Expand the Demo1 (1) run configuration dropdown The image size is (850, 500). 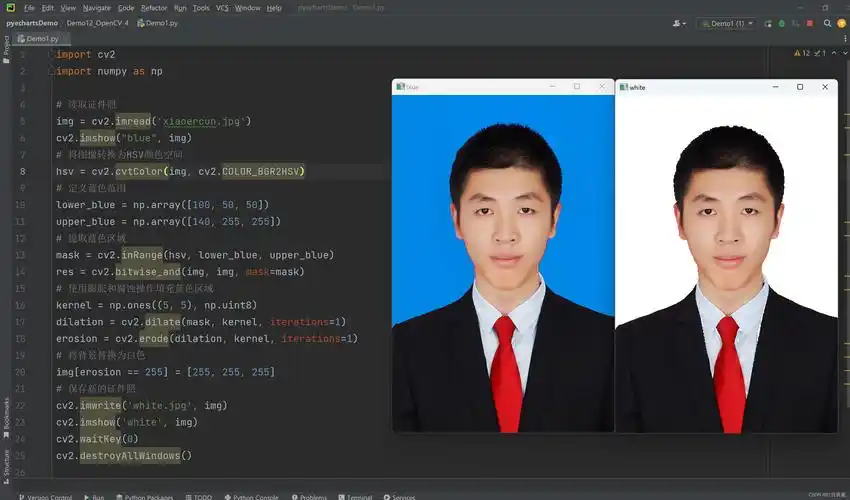click(x=732, y=23)
